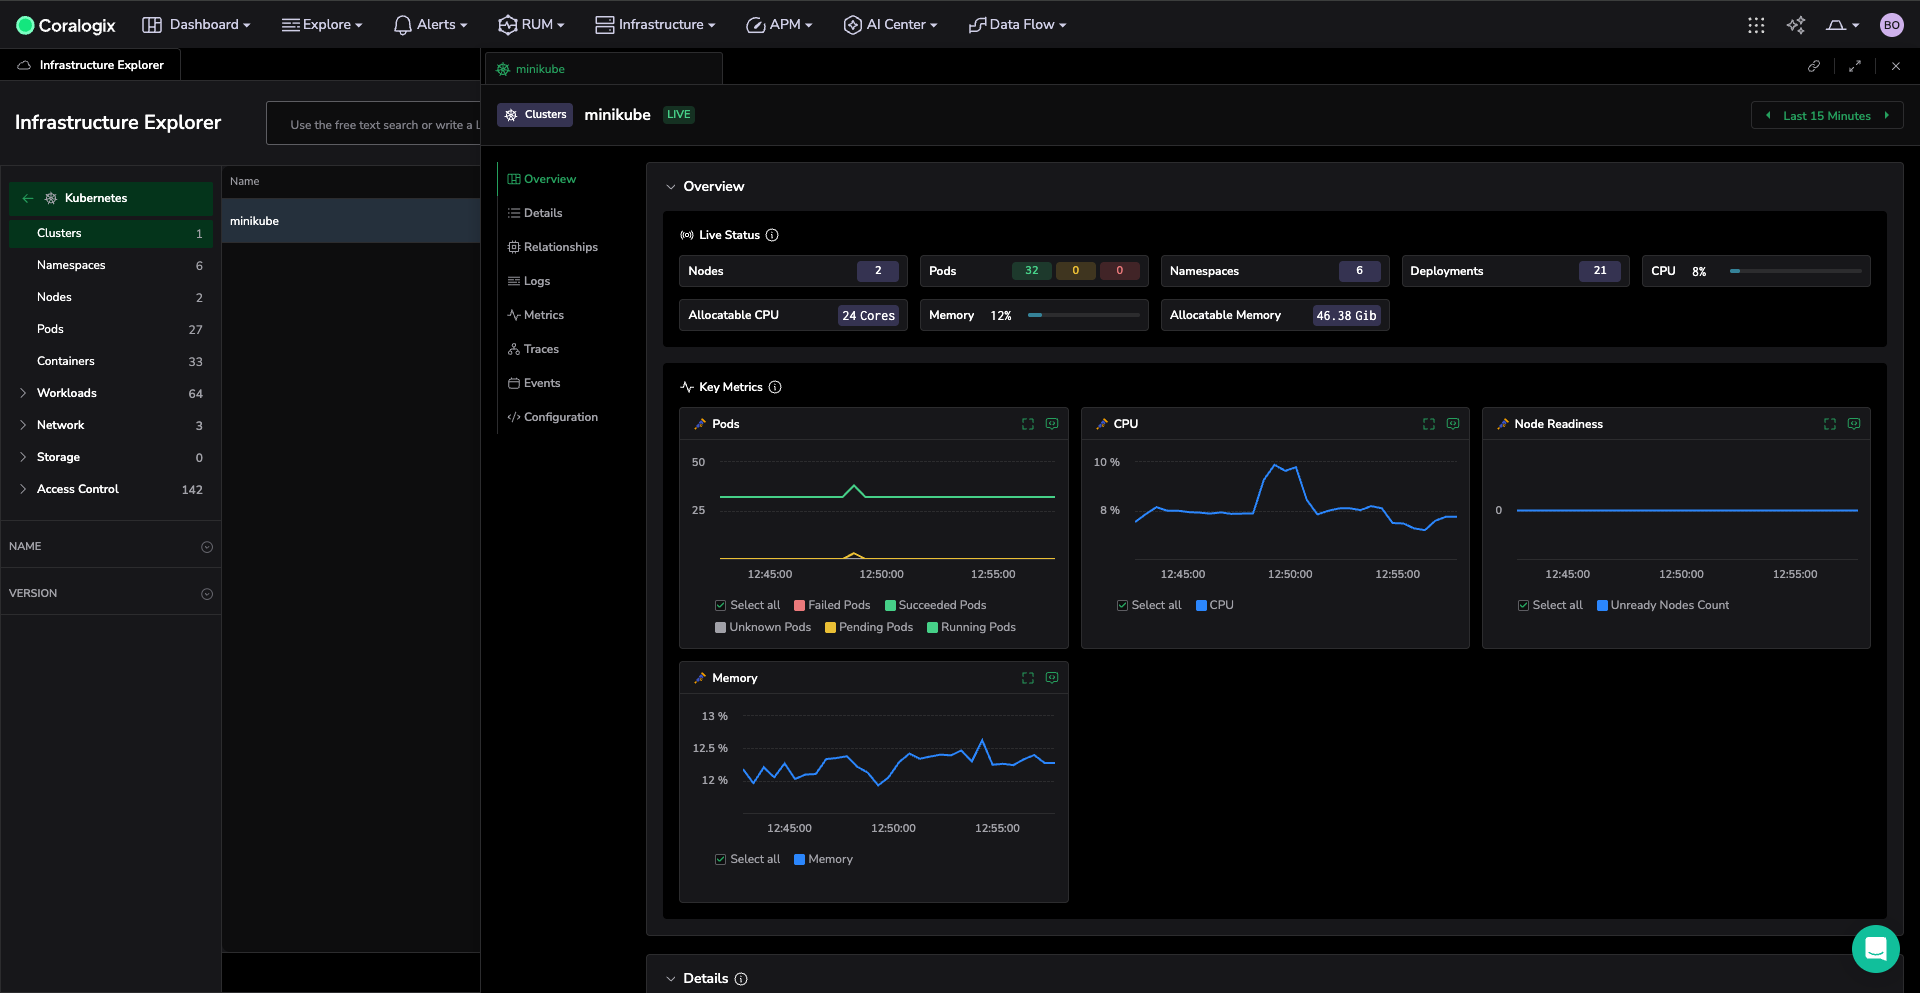Open the Explore dropdown menu
Image resolution: width=1920 pixels, height=993 pixels.
(322, 25)
